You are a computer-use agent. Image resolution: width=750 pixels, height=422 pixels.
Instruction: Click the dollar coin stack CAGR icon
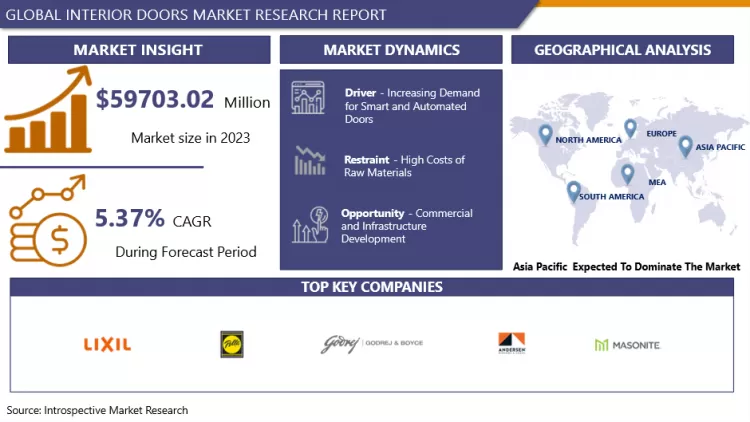48,221
